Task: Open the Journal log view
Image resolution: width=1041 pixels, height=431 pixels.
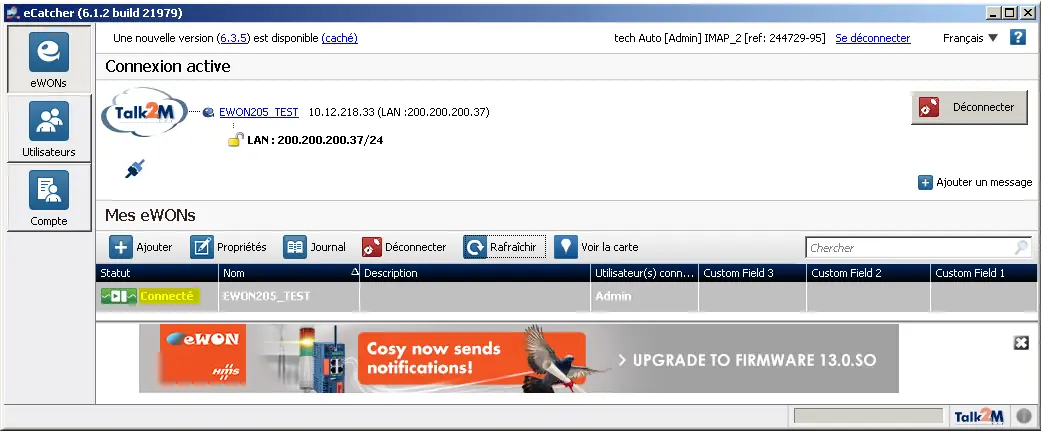Action: tap(315, 247)
